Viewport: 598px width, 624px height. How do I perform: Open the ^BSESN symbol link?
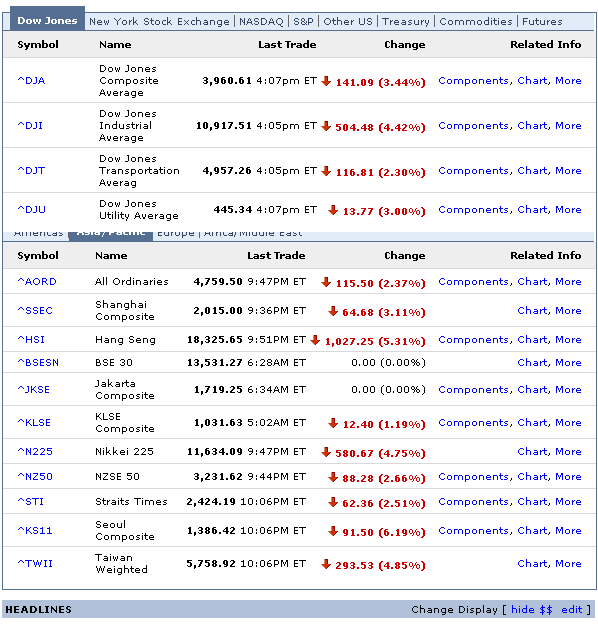click(x=38, y=363)
